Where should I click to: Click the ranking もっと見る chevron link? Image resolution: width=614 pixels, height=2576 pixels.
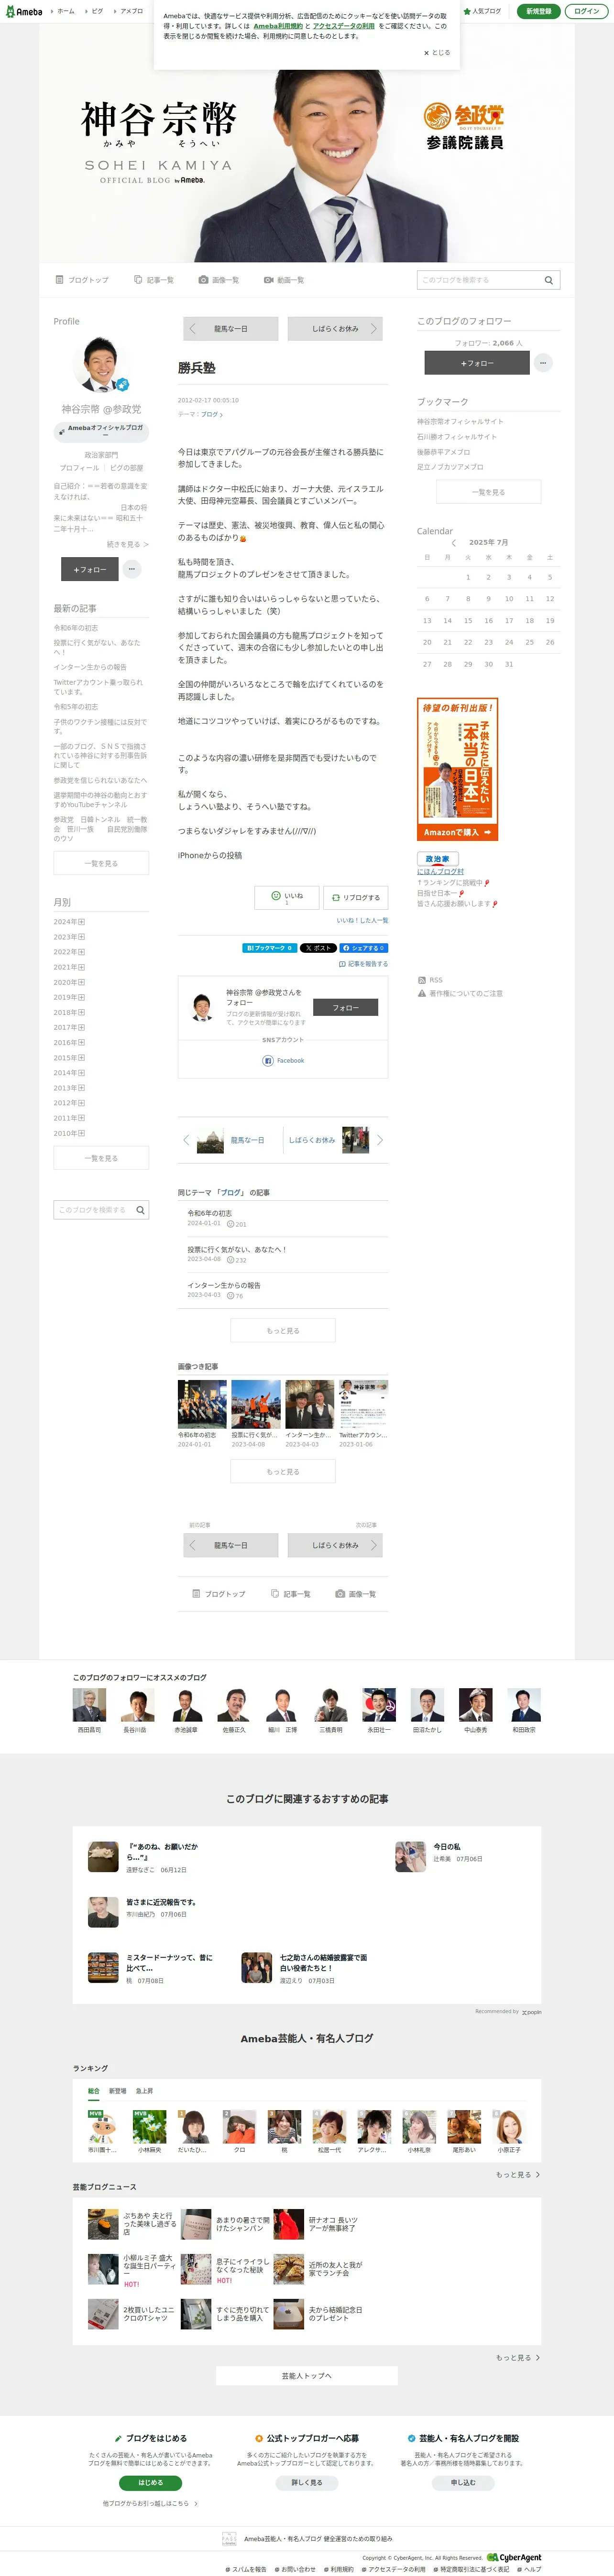click(518, 2174)
